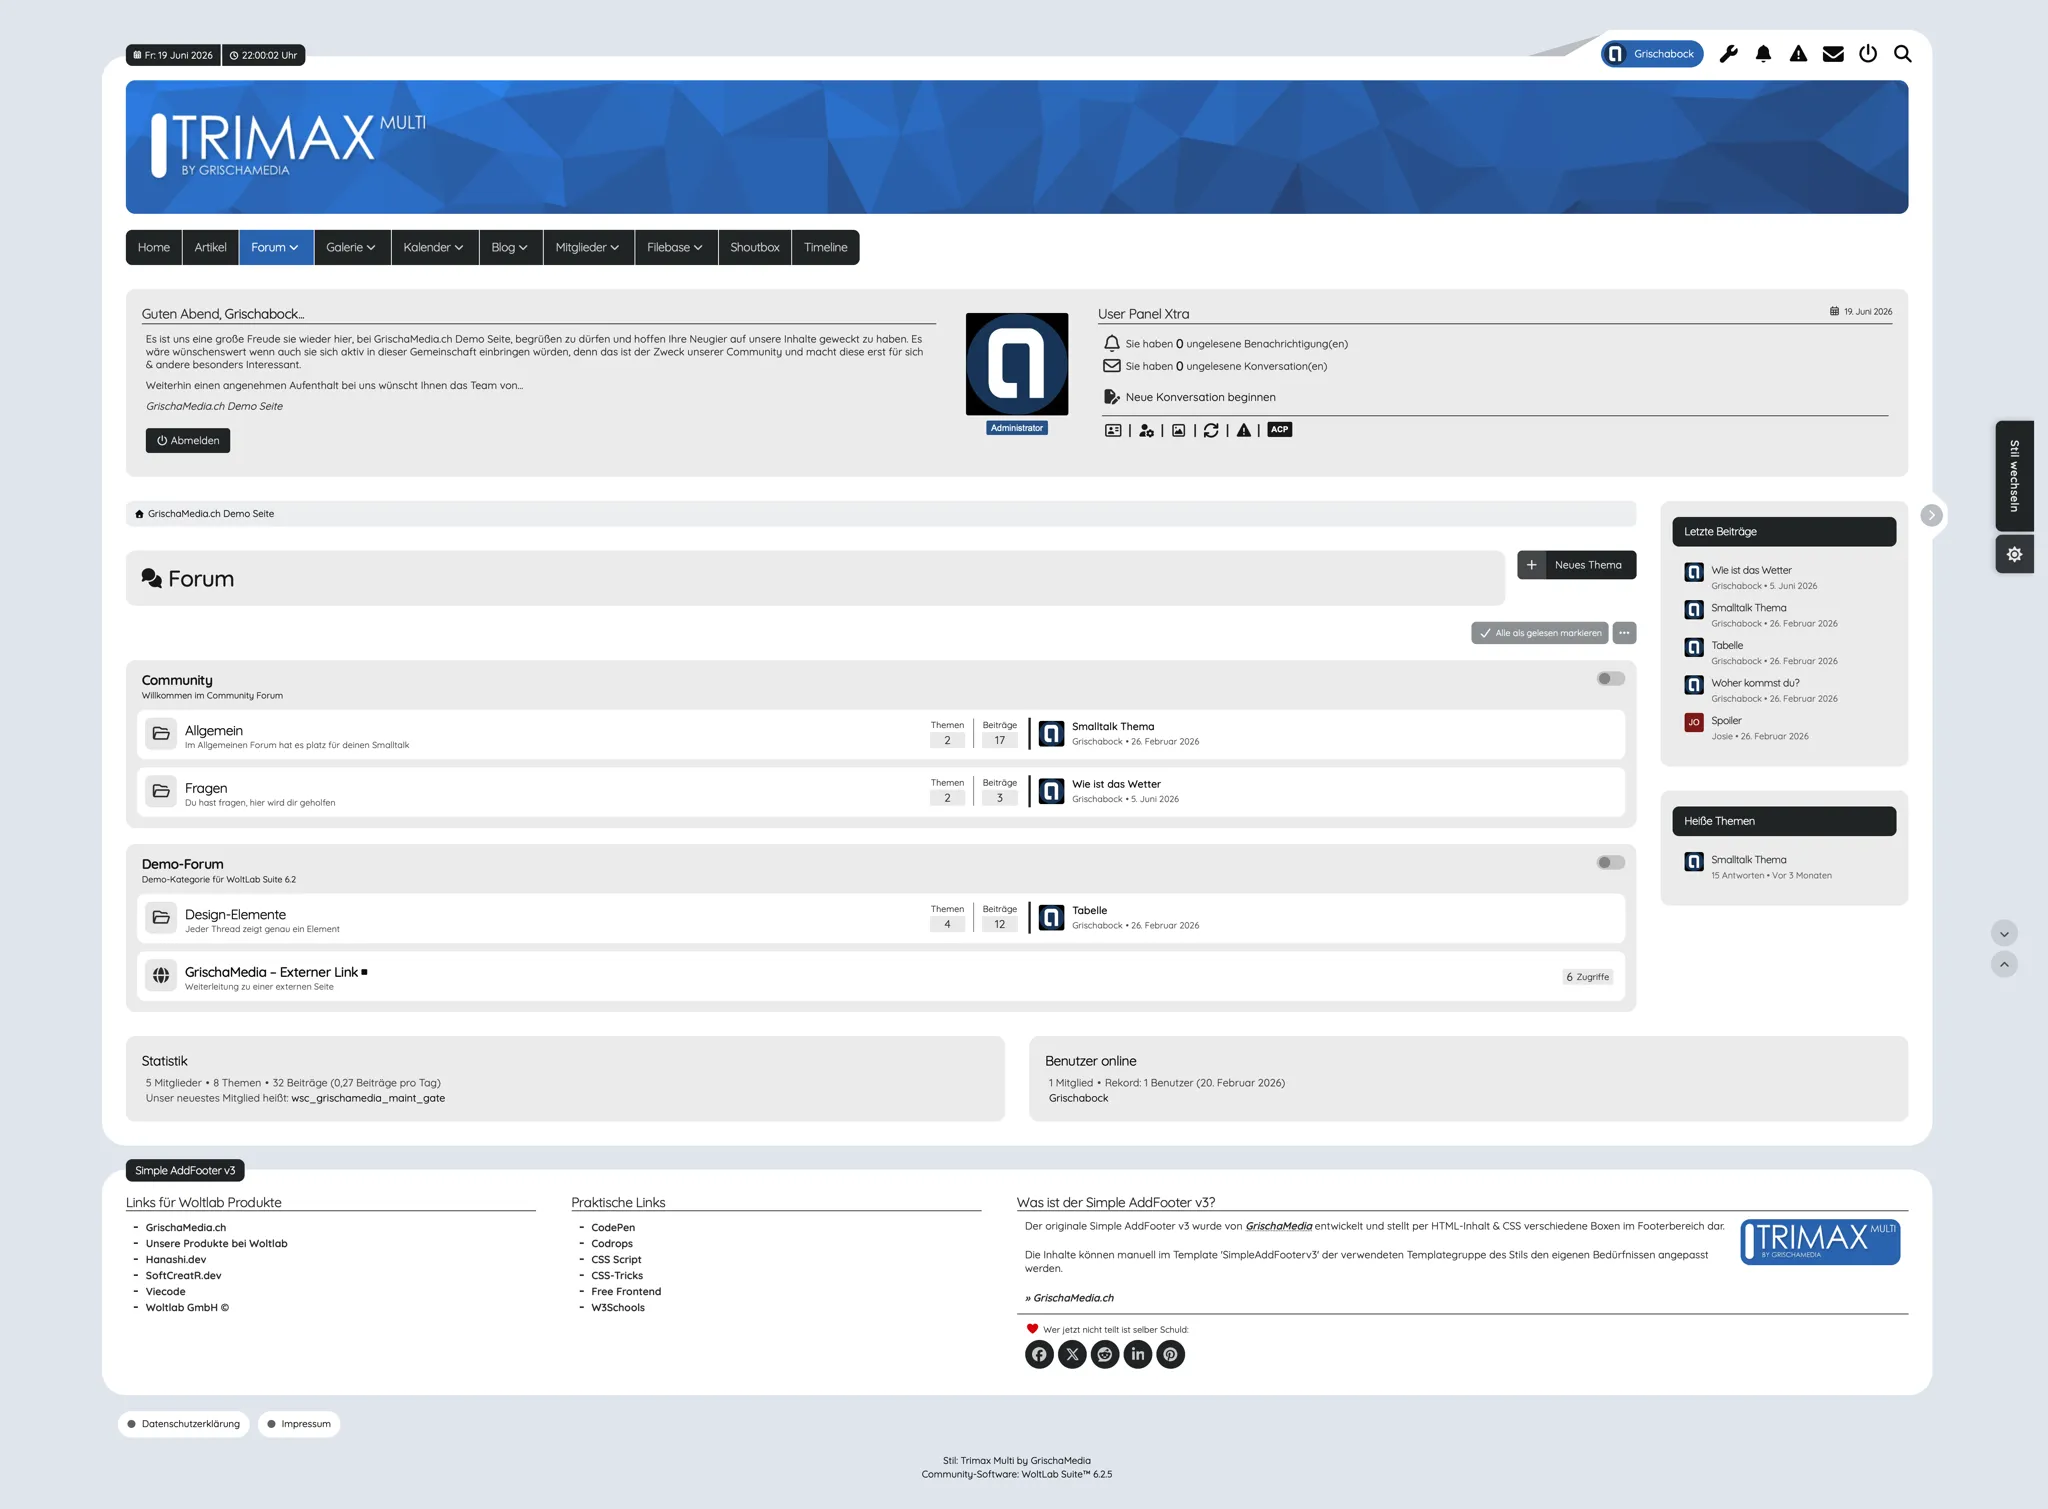Click the Grischabock user menu pill

(x=1652, y=54)
